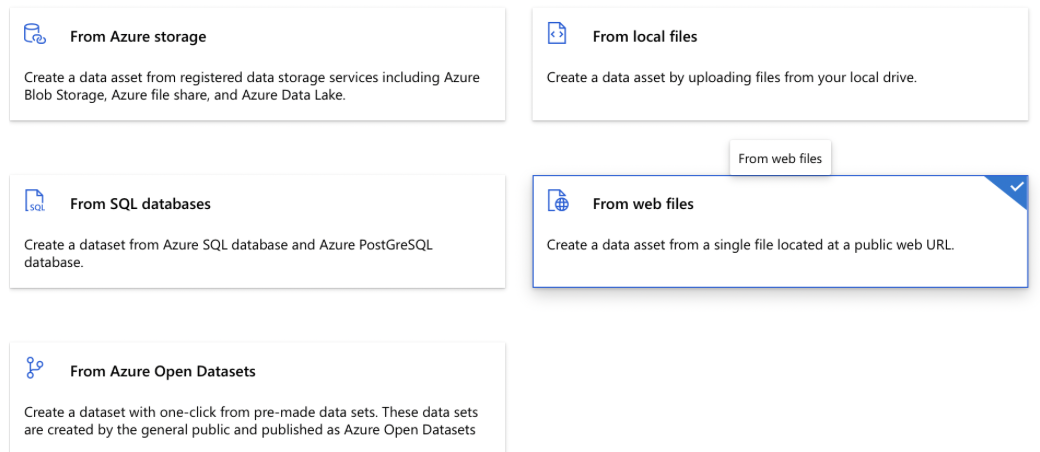
Task: Choose the From web files card title
Action: pos(643,204)
